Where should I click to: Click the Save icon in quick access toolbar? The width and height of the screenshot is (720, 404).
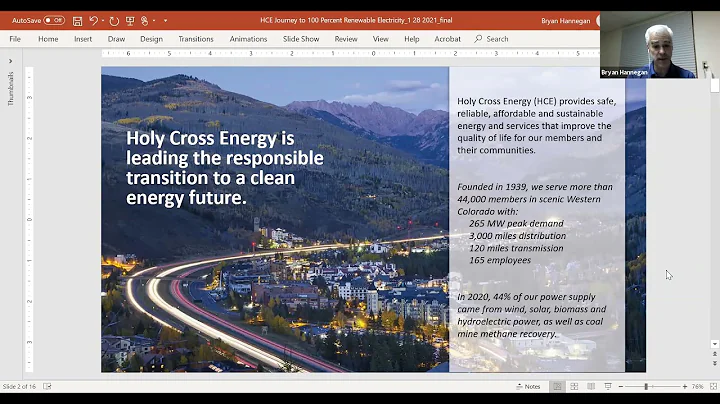[x=78, y=21]
